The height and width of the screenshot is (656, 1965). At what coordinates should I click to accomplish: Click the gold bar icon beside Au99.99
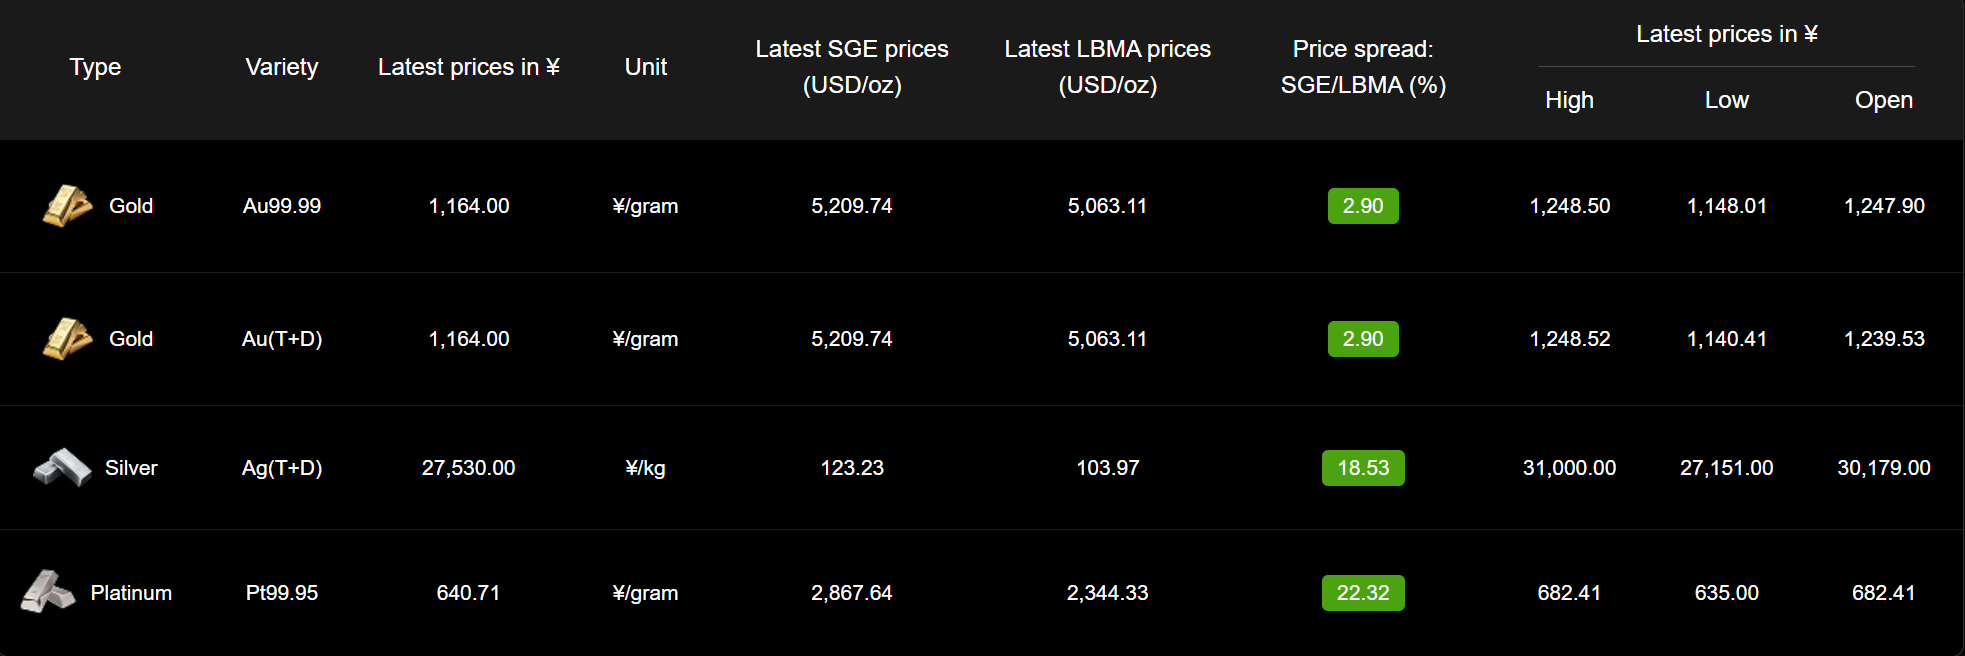[67, 206]
